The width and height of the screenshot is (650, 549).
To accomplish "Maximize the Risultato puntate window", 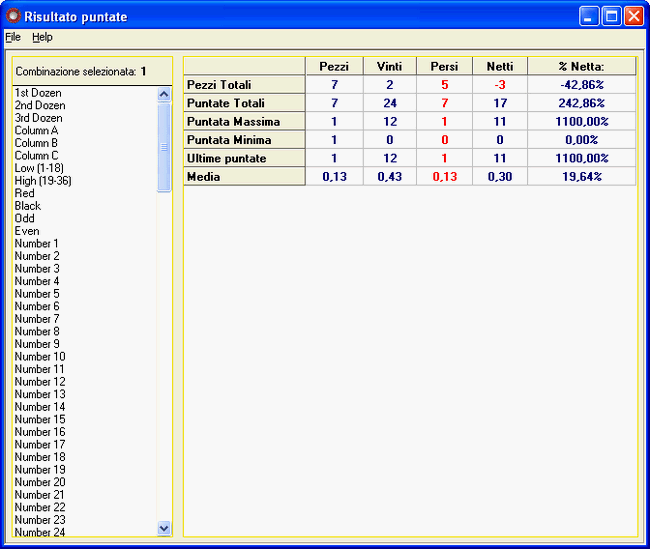I will [611, 16].
